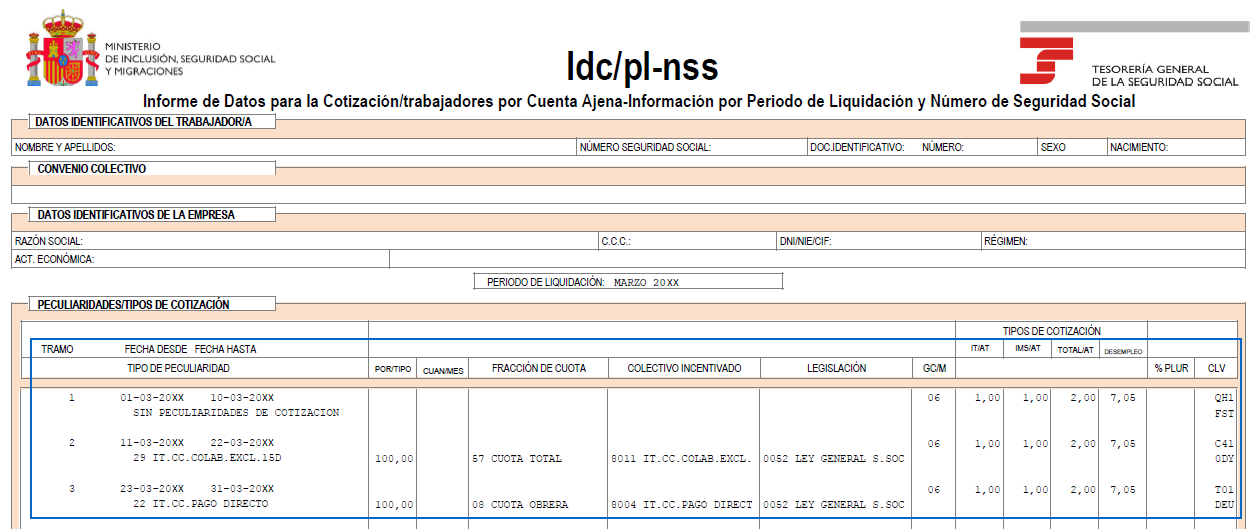The width and height of the screenshot is (1257, 529).
Task: Click the '8004 IT.CC.PAGO DIRECT' cell
Action: 681,505
